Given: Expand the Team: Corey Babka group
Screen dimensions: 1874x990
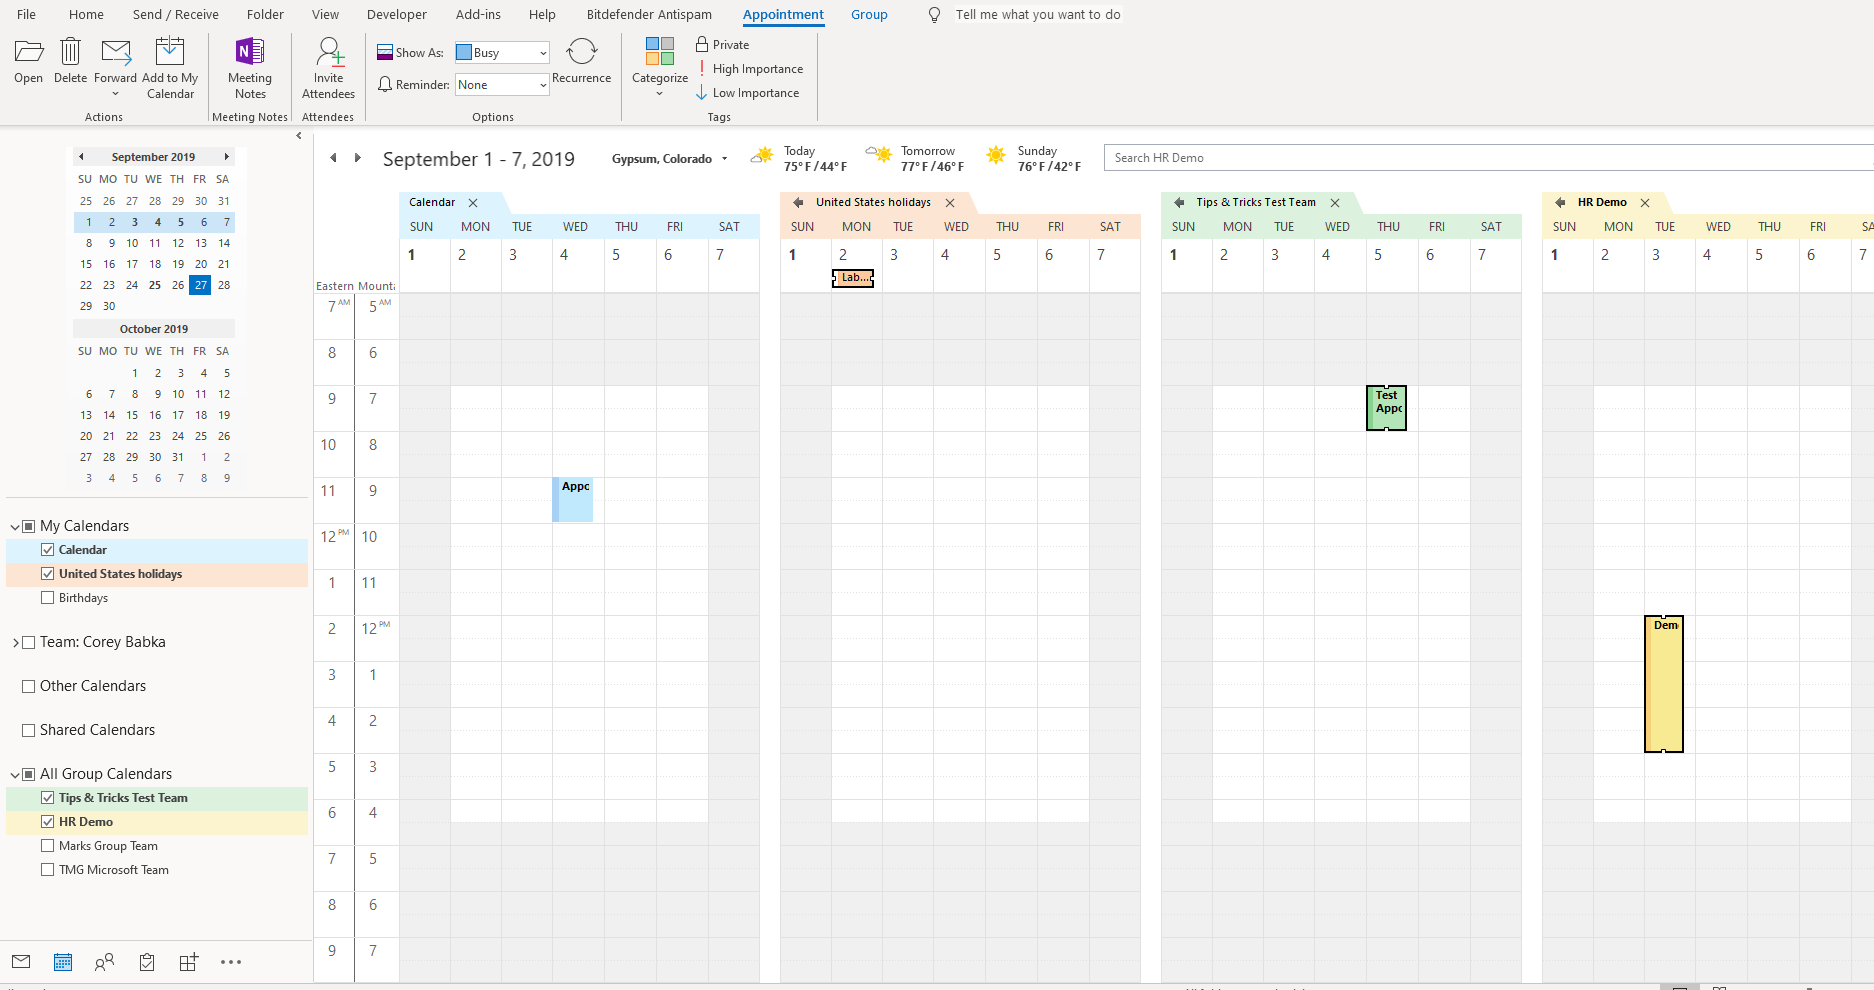Looking at the screenshot, I should click(15, 643).
